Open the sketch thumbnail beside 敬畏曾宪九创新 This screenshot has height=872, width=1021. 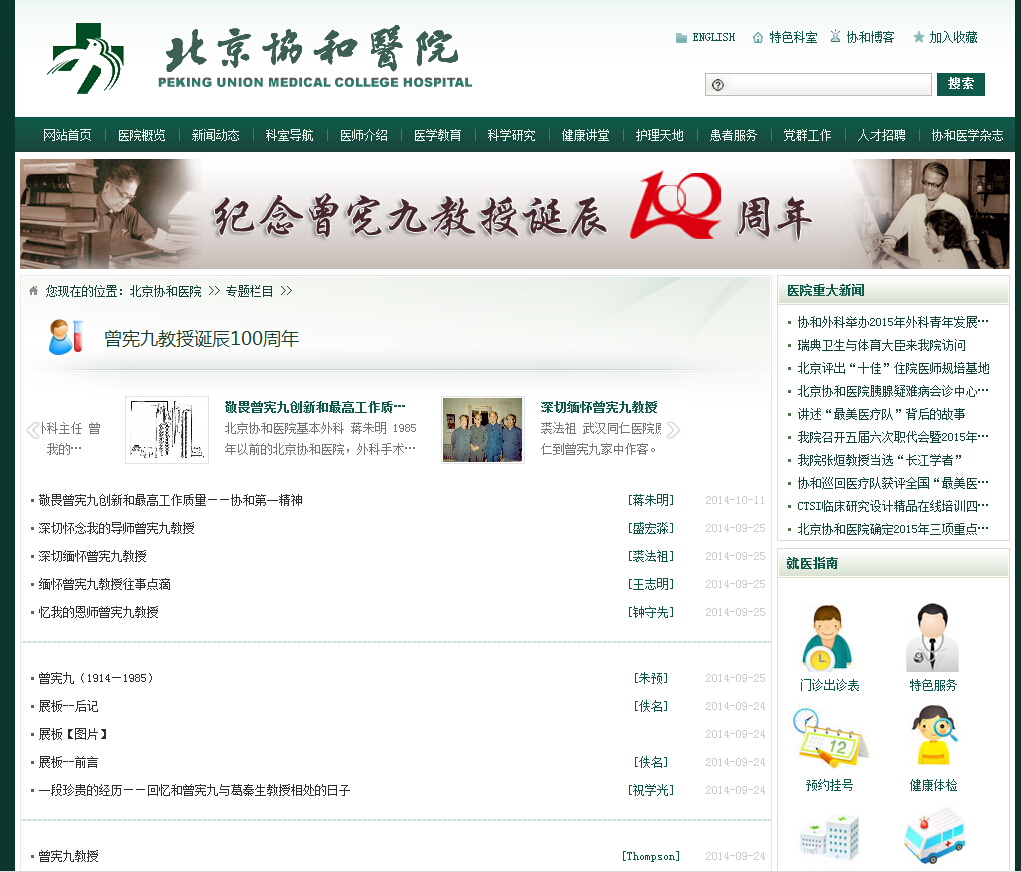pyautogui.click(x=167, y=430)
